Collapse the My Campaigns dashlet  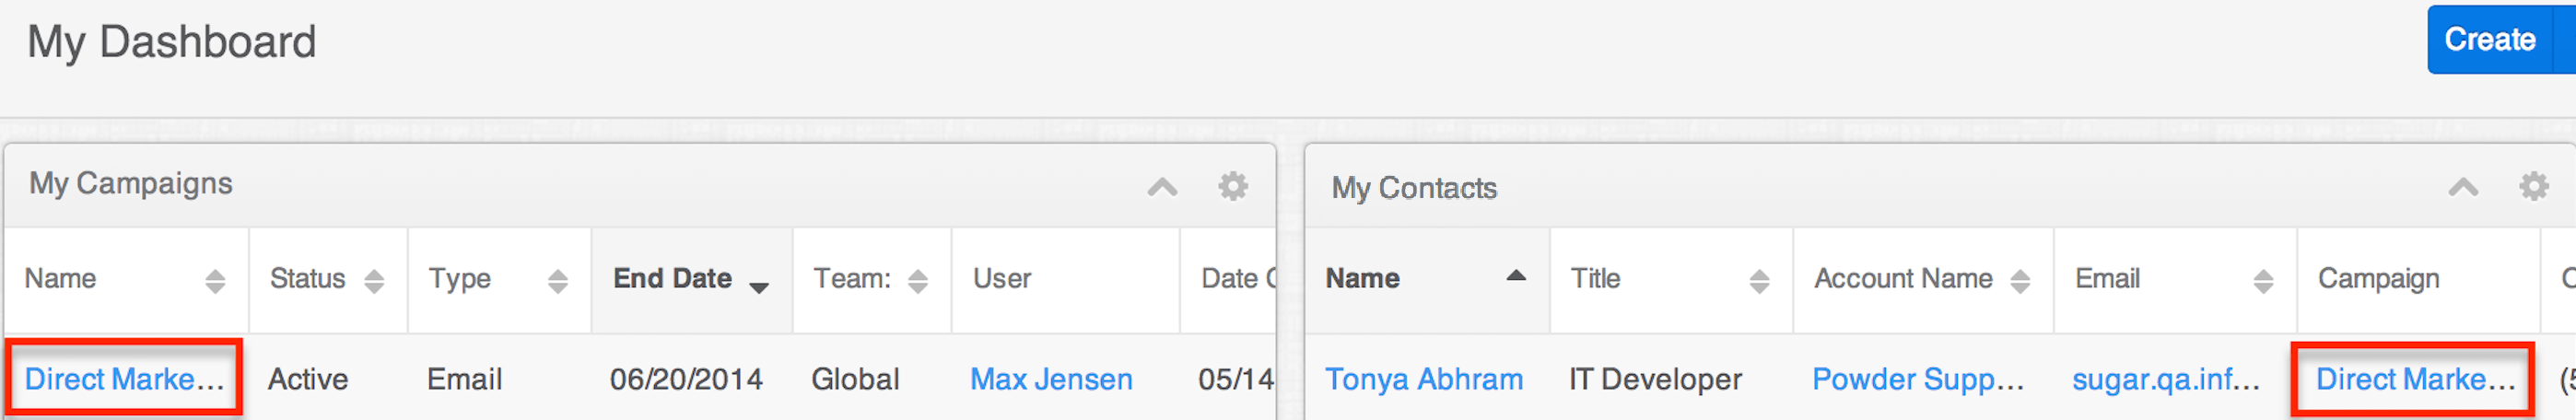coord(1162,187)
